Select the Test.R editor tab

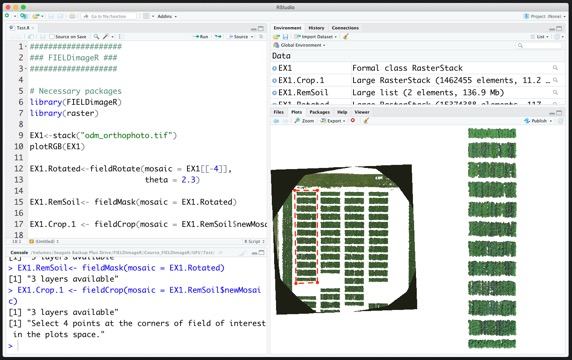[x=22, y=28]
